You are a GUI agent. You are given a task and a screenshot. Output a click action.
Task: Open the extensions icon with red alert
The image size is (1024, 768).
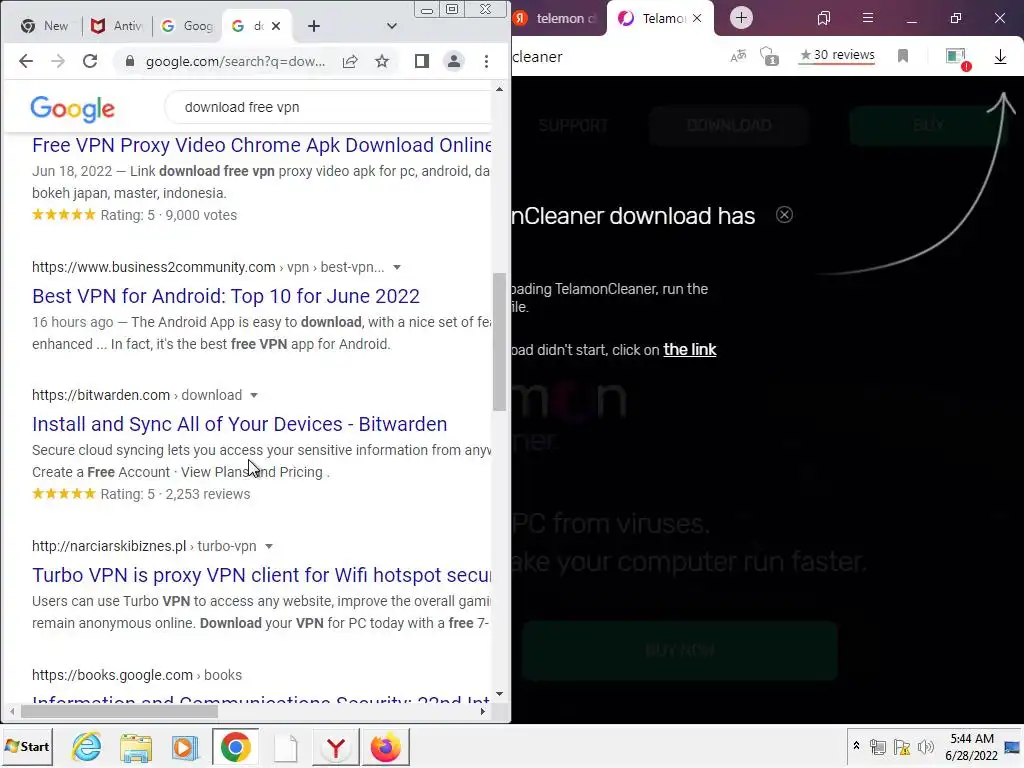pos(958,57)
